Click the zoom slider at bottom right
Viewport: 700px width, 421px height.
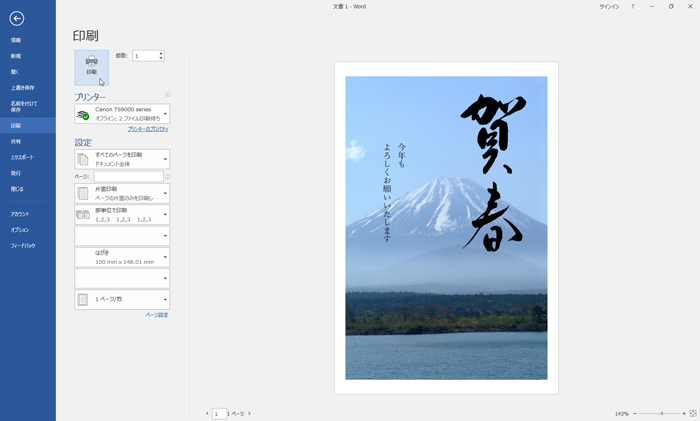tap(660, 413)
